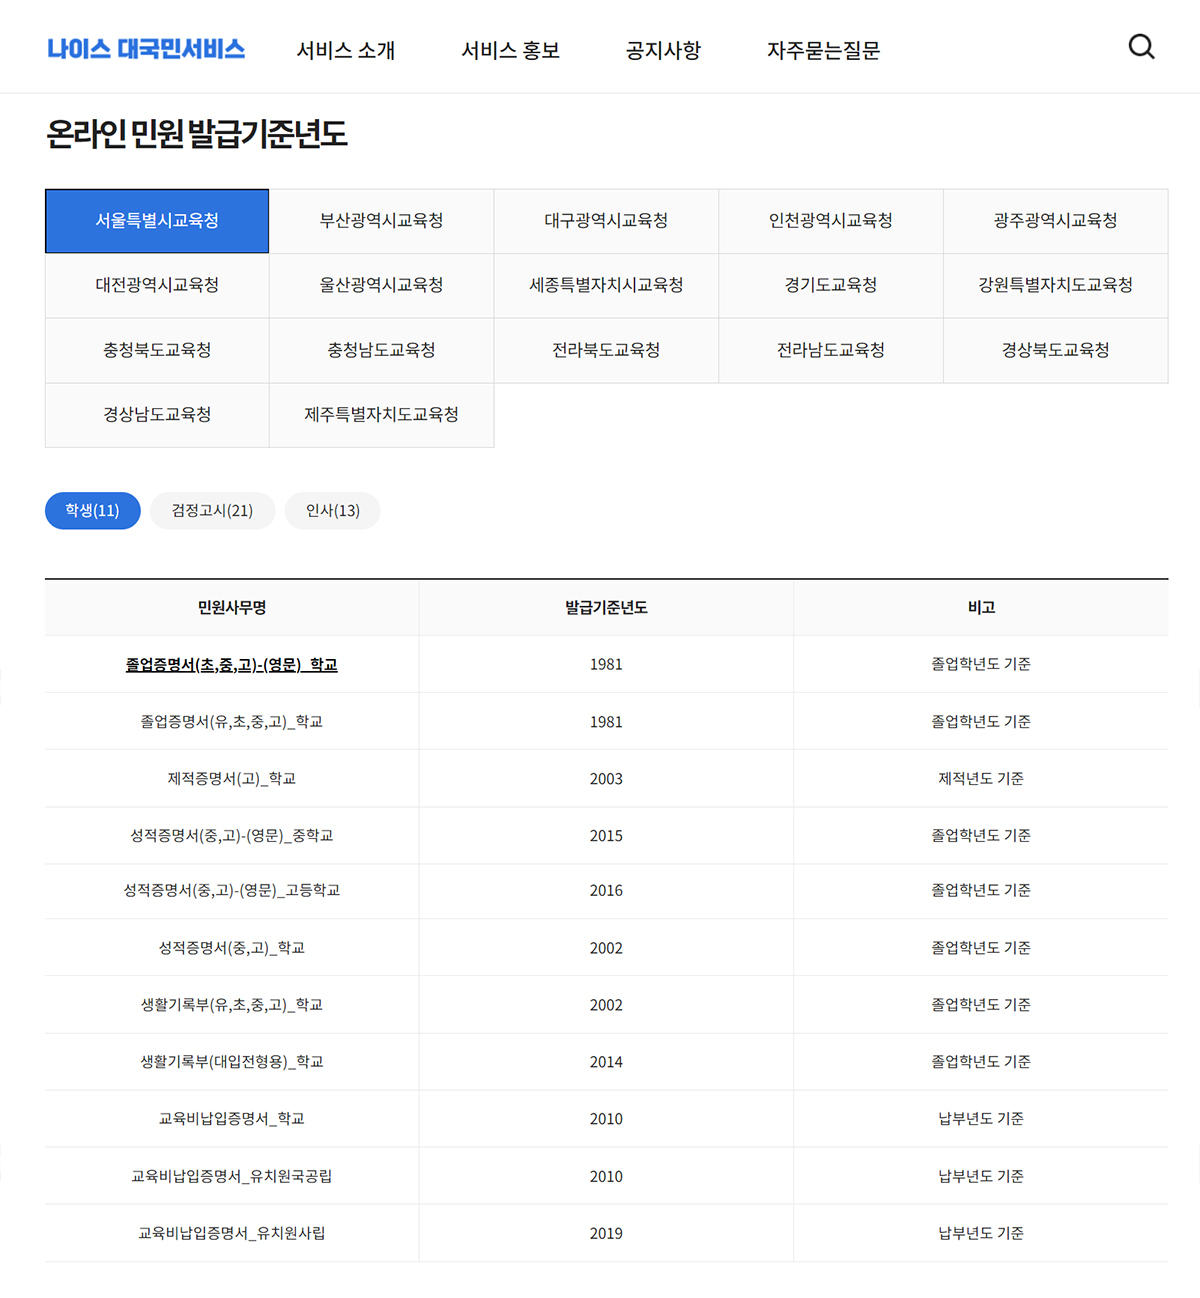
Task: Click 교육비납입증명서_유치원국공립 row name
Action: (231, 1177)
